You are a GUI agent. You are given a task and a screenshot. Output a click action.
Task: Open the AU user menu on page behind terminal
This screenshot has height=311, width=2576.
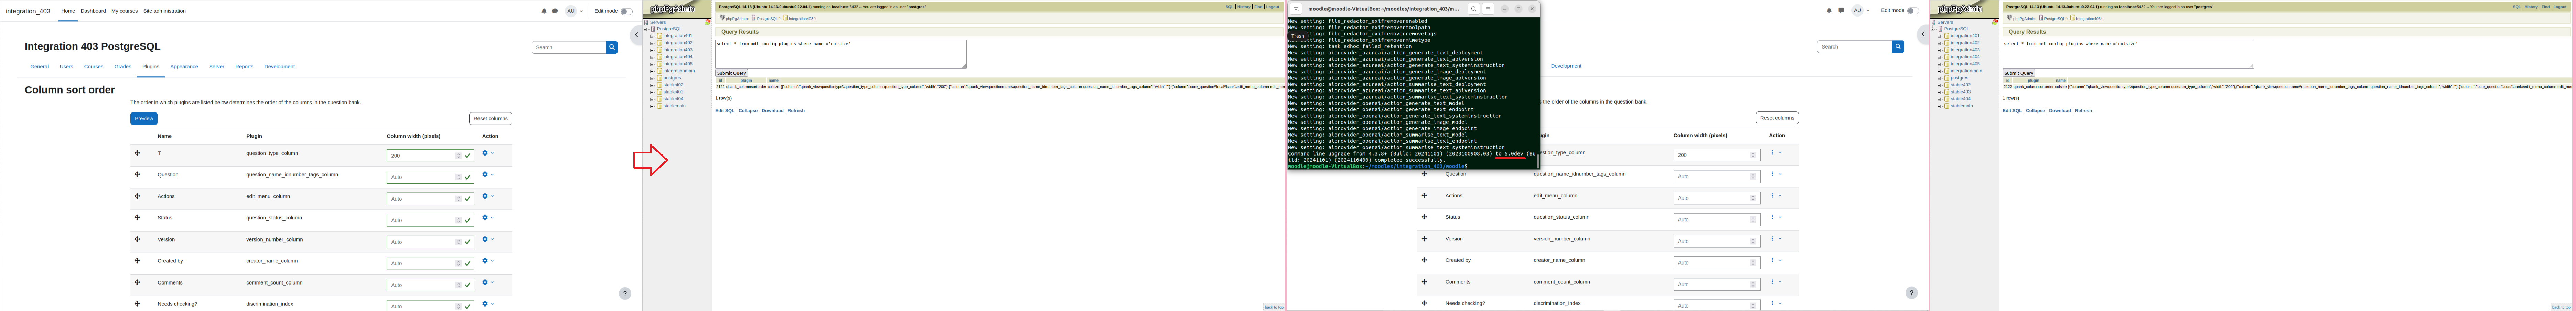[x=1861, y=11]
